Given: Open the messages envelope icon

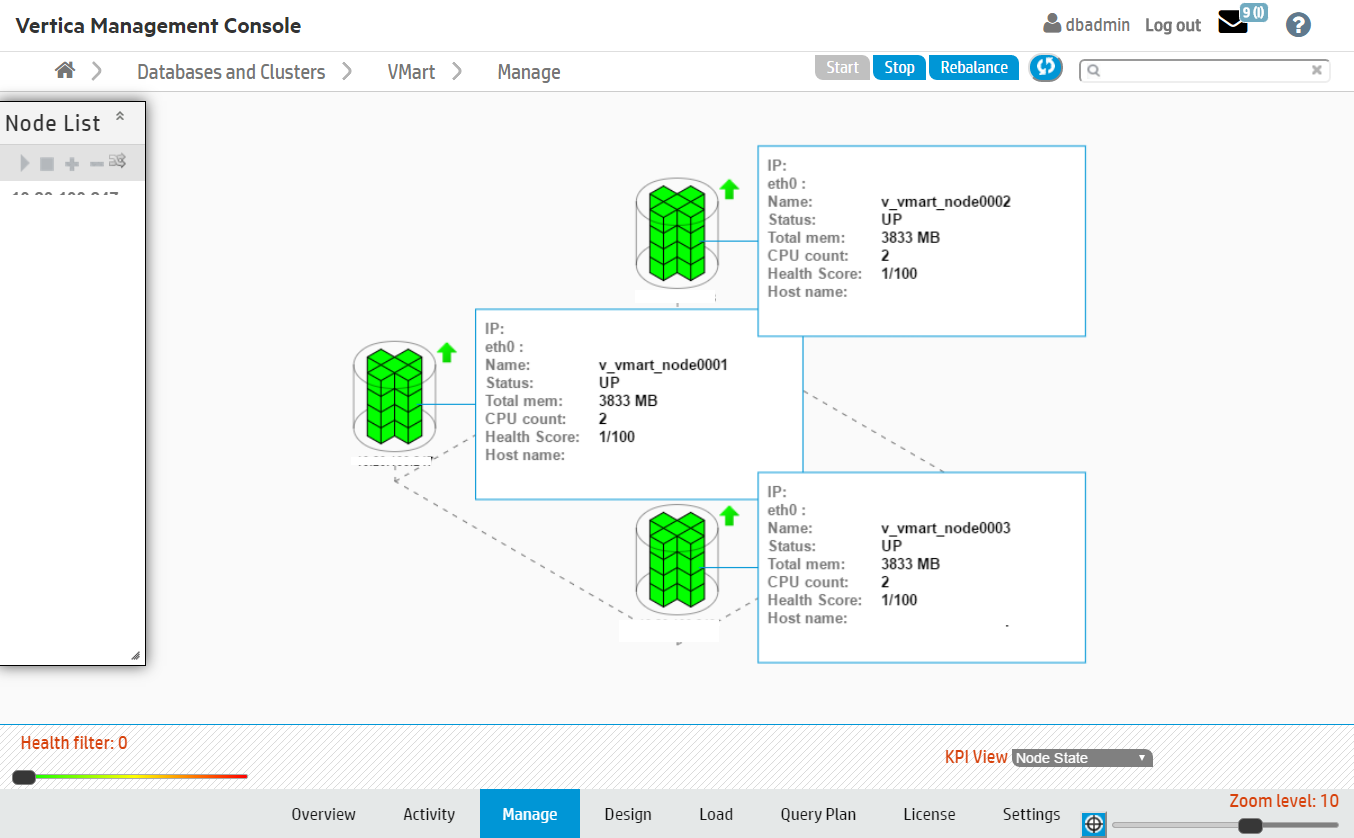Looking at the screenshot, I should (1233, 24).
